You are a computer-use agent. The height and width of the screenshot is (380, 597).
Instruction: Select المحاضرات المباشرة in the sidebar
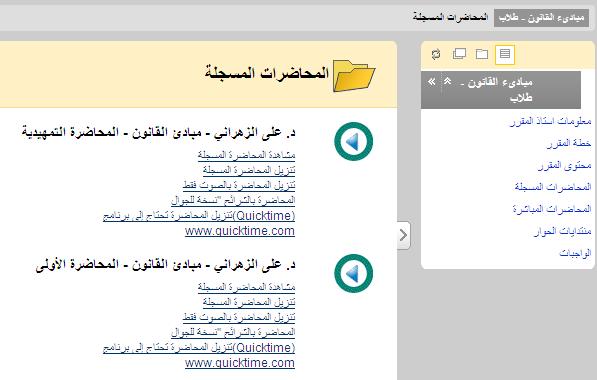[x=552, y=209]
